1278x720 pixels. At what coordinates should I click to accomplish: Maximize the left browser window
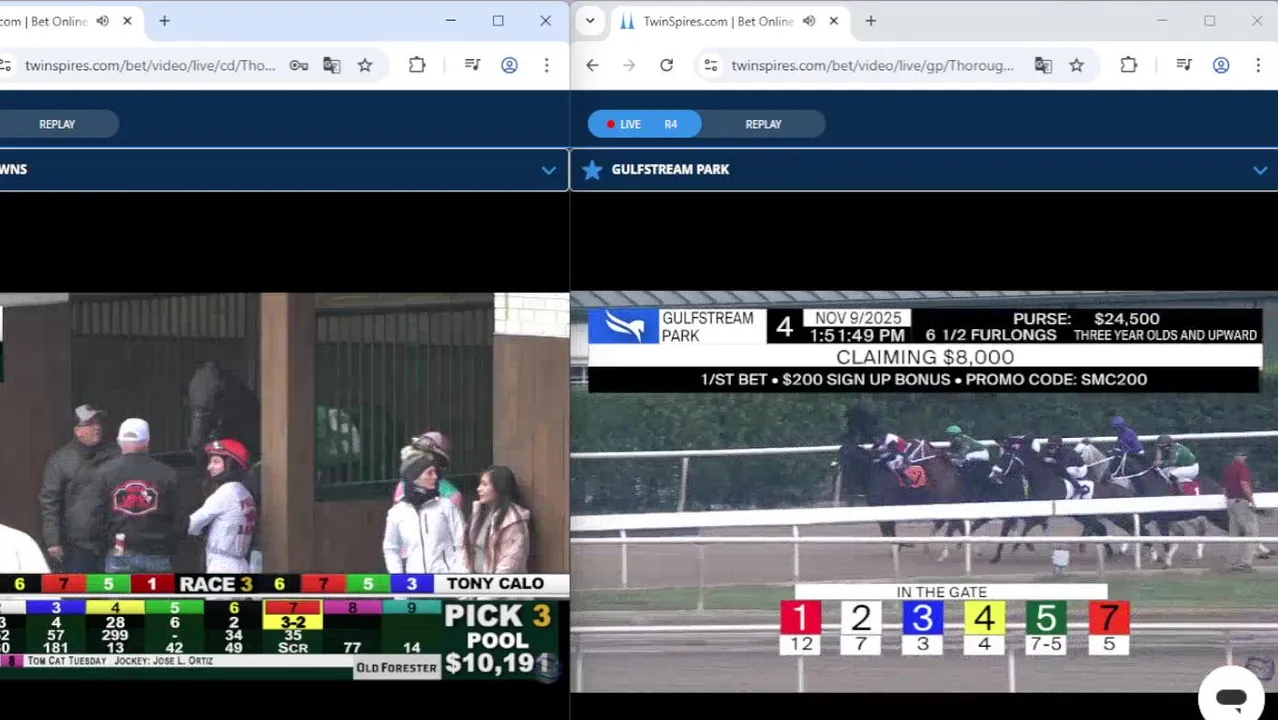point(498,21)
